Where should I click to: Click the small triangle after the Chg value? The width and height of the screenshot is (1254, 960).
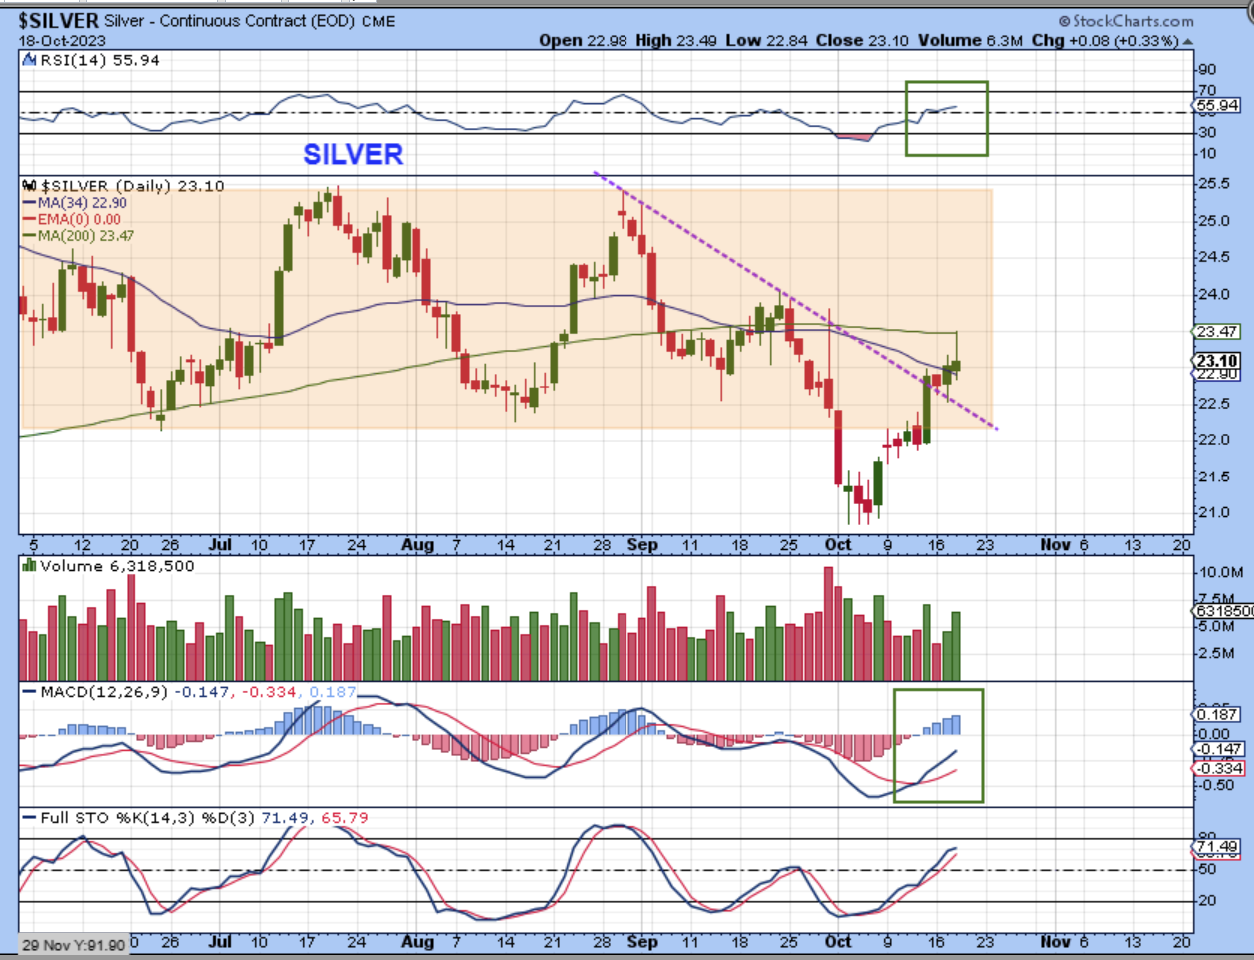[x=1187, y=42]
